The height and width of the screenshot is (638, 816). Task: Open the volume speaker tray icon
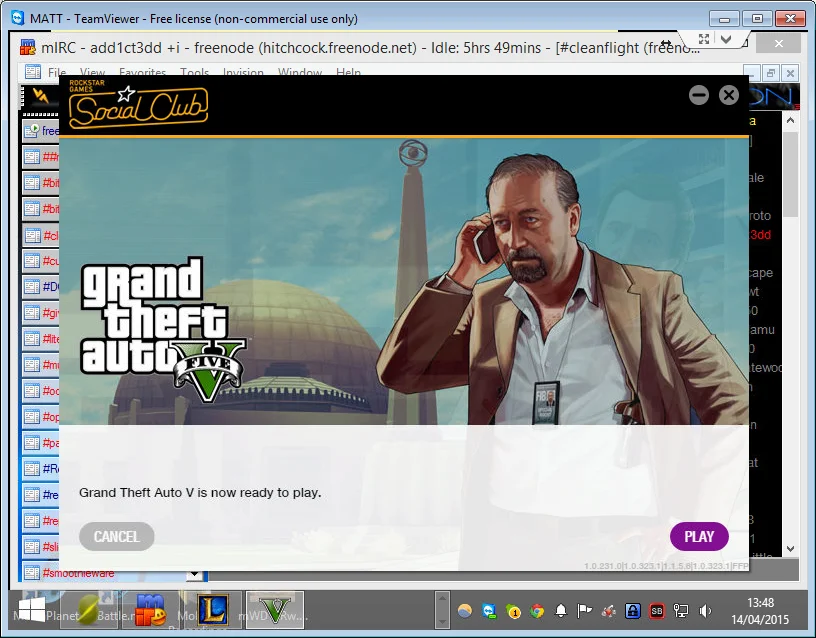coord(705,610)
